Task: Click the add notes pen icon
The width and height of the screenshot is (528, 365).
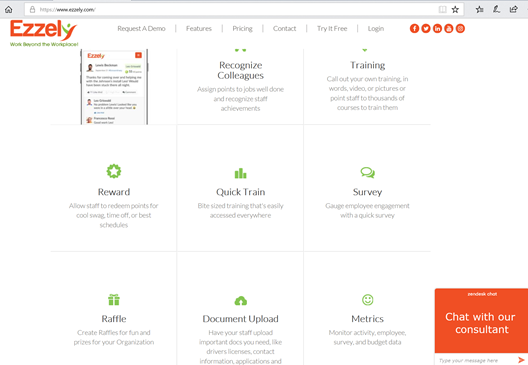Action: tap(496, 9)
